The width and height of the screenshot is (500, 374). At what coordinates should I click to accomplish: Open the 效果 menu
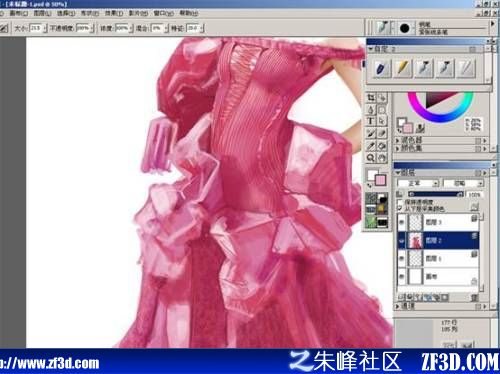pos(114,13)
